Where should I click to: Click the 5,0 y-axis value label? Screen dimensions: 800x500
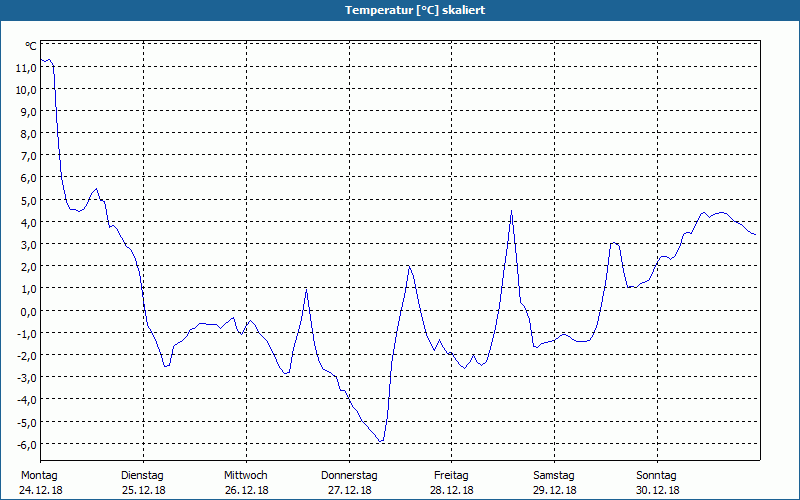coord(28,201)
